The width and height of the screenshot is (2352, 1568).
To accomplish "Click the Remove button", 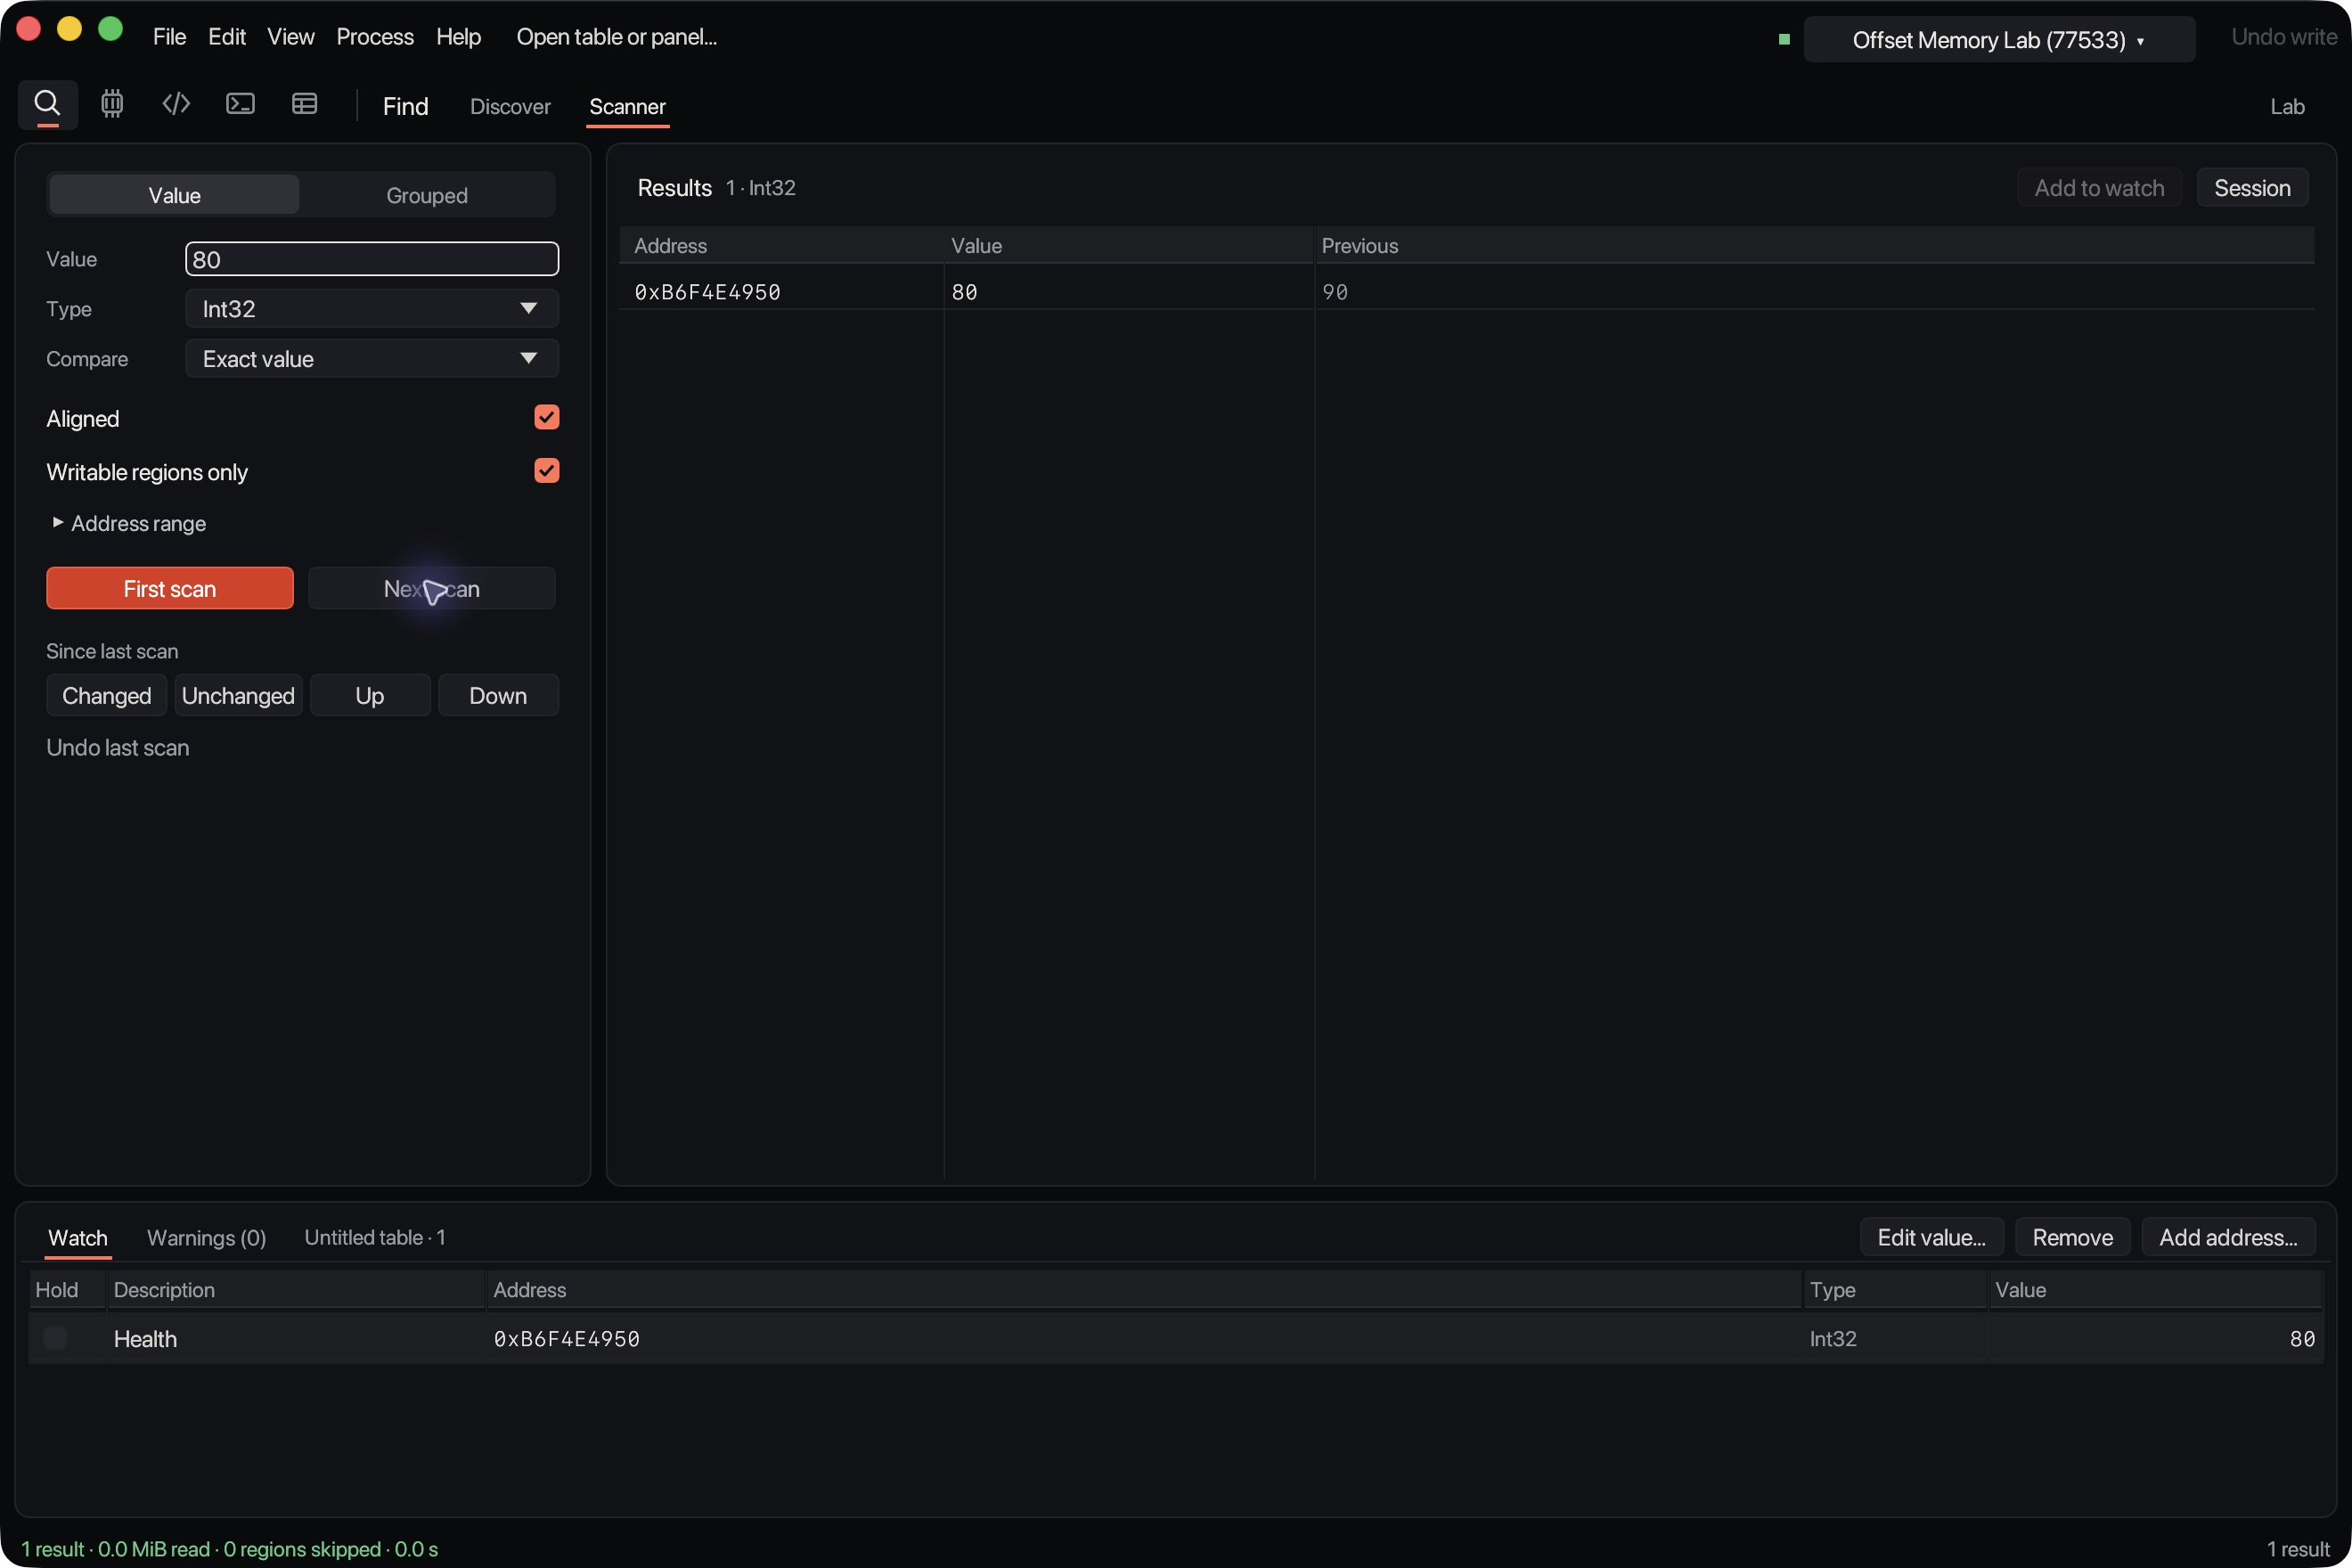I will pos(2072,1237).
